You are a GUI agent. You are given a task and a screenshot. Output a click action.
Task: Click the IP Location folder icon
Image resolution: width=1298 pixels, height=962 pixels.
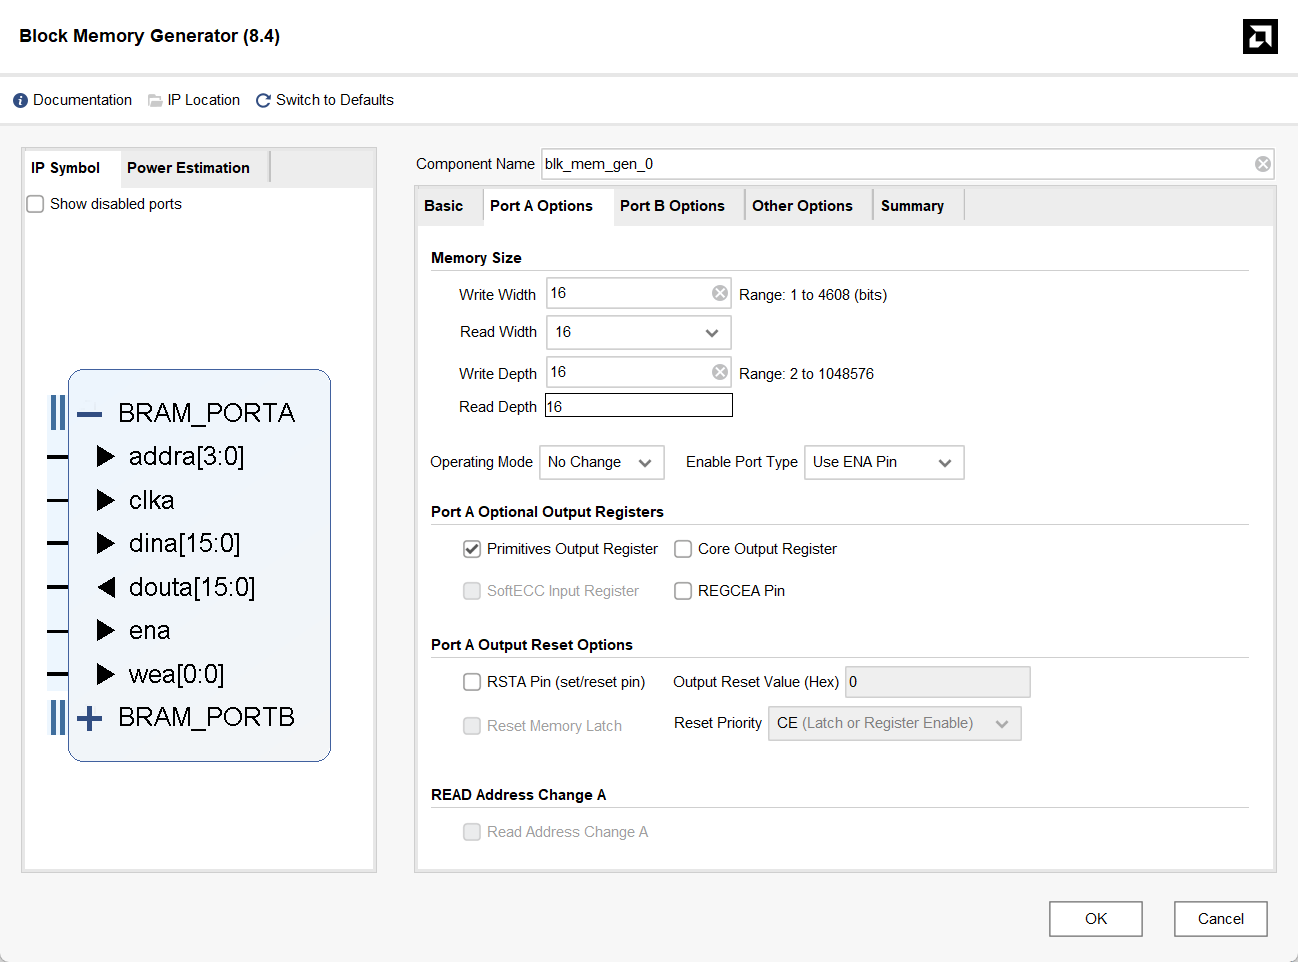tap(155, 101)
